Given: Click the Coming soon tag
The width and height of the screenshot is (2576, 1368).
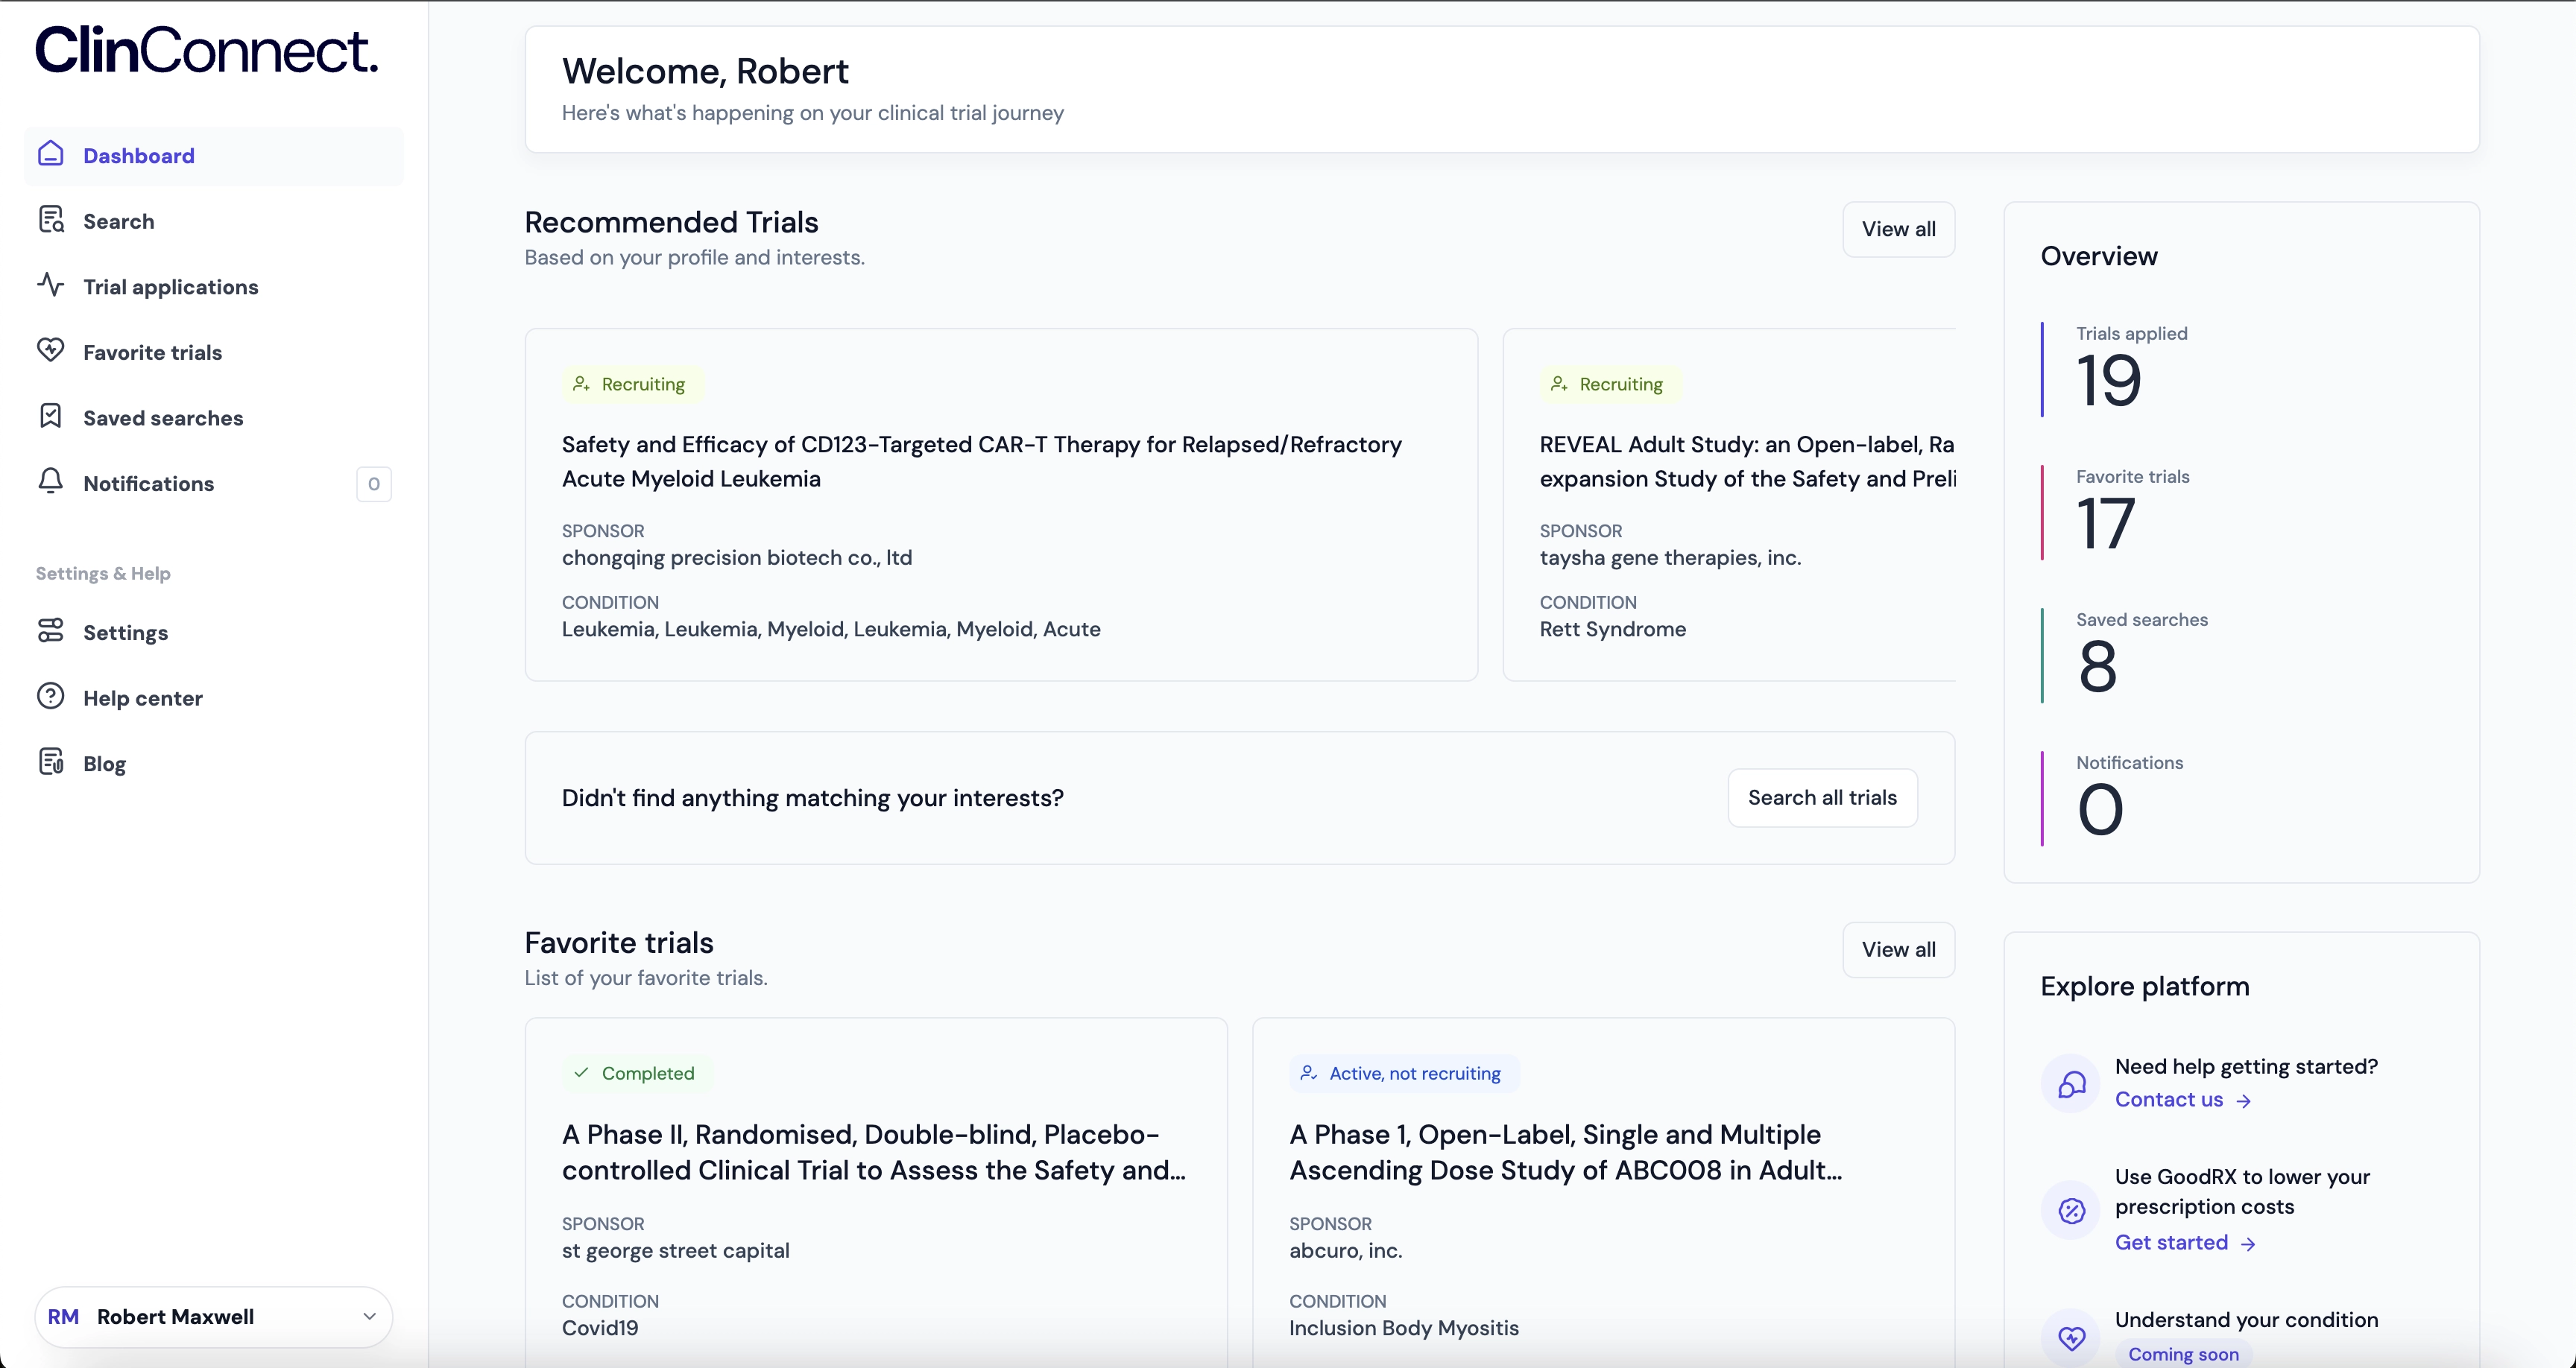Looking at the screenshot, I should click(2183, 1354).
